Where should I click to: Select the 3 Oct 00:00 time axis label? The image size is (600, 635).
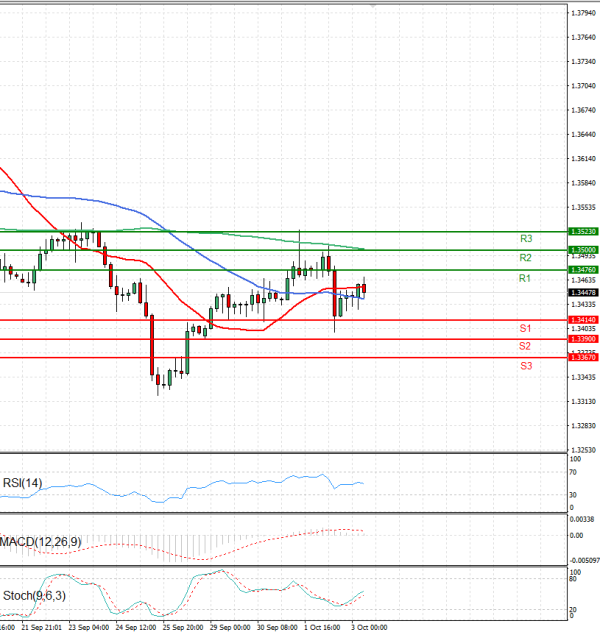[x=368, y=629]
